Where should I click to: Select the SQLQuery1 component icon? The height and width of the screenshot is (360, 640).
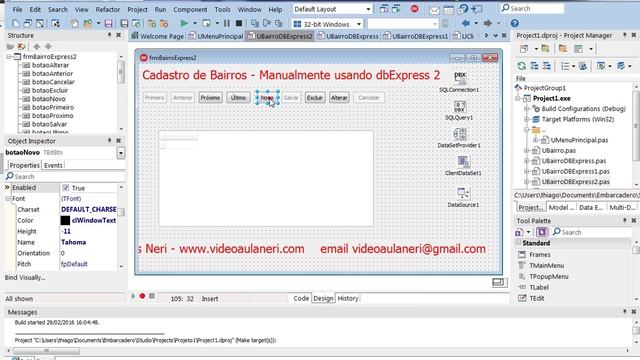[x=460, y=107]
